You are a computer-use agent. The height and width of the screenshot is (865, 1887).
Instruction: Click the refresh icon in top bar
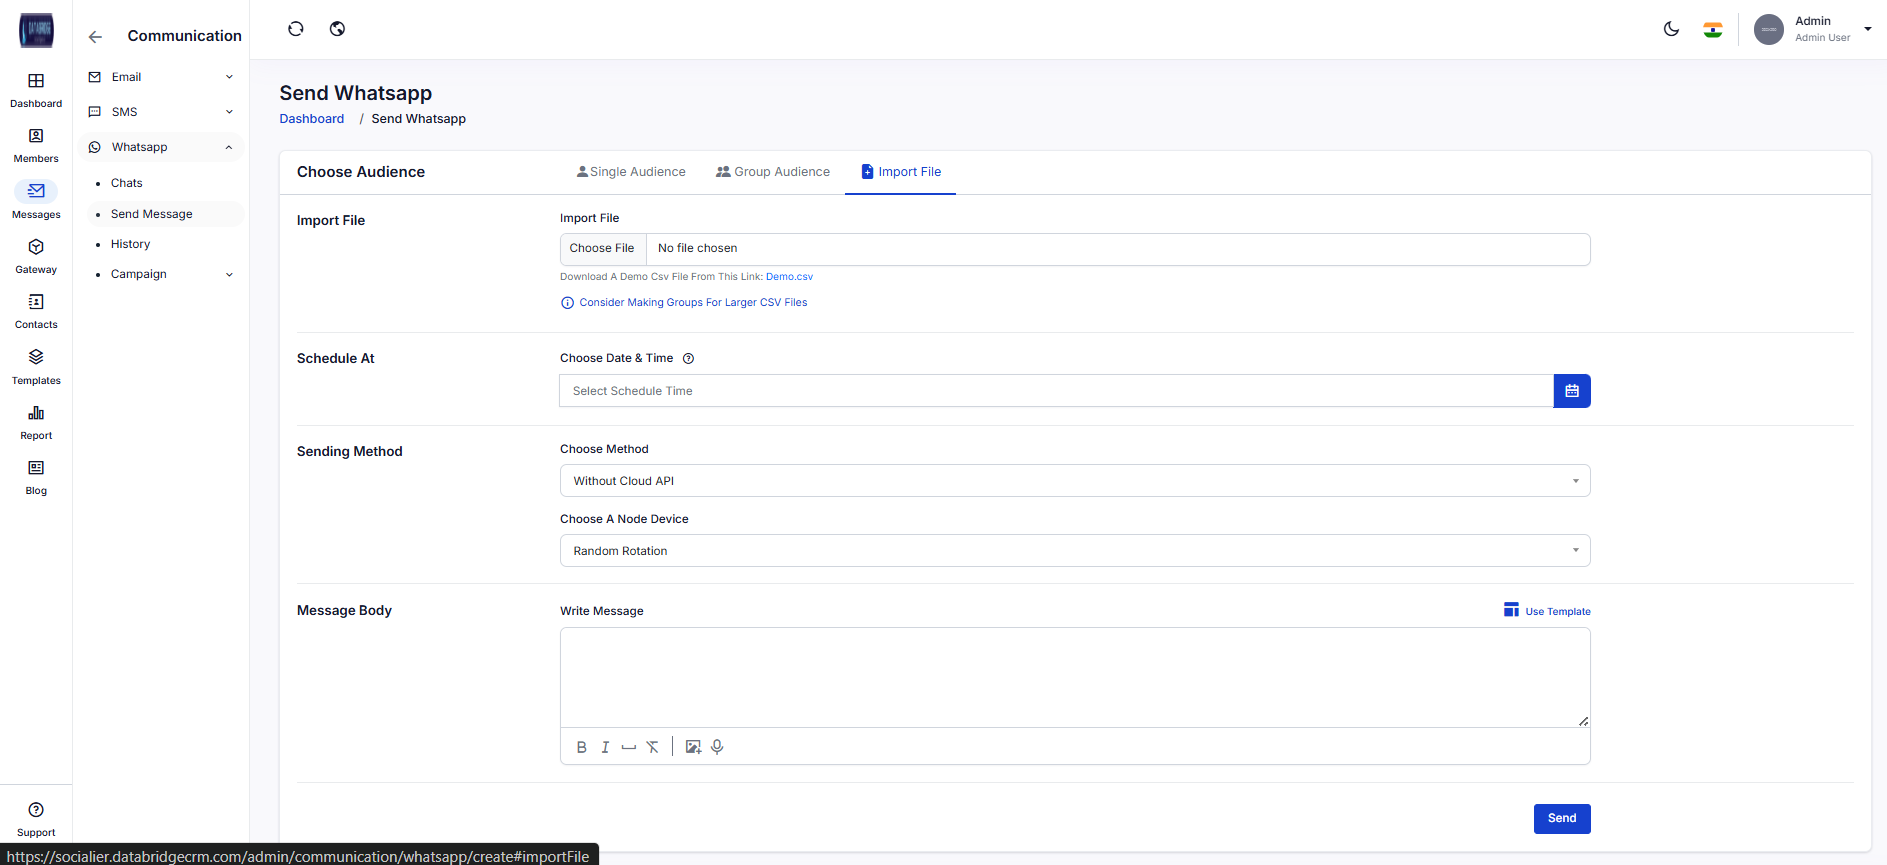[x=296, y=29]
